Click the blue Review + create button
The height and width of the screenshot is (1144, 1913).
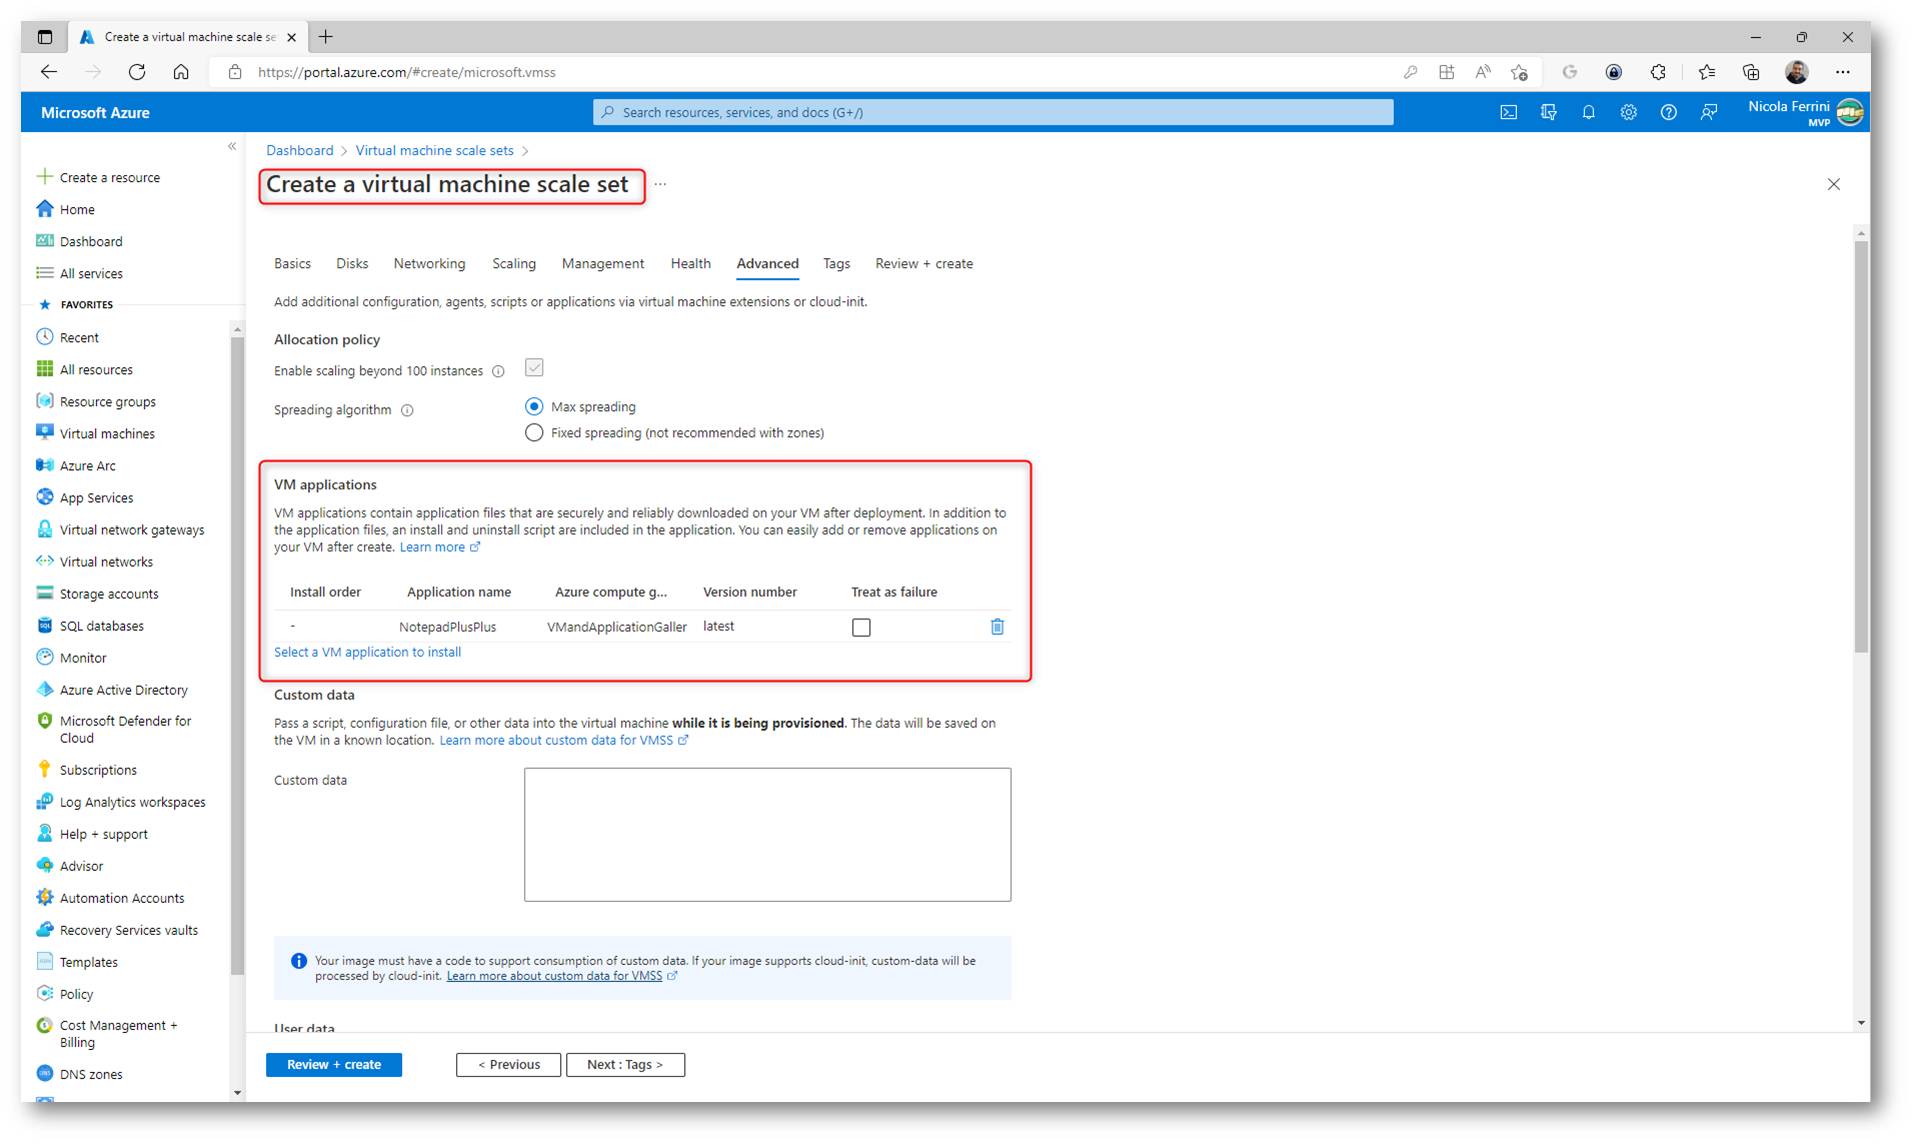334,1065
